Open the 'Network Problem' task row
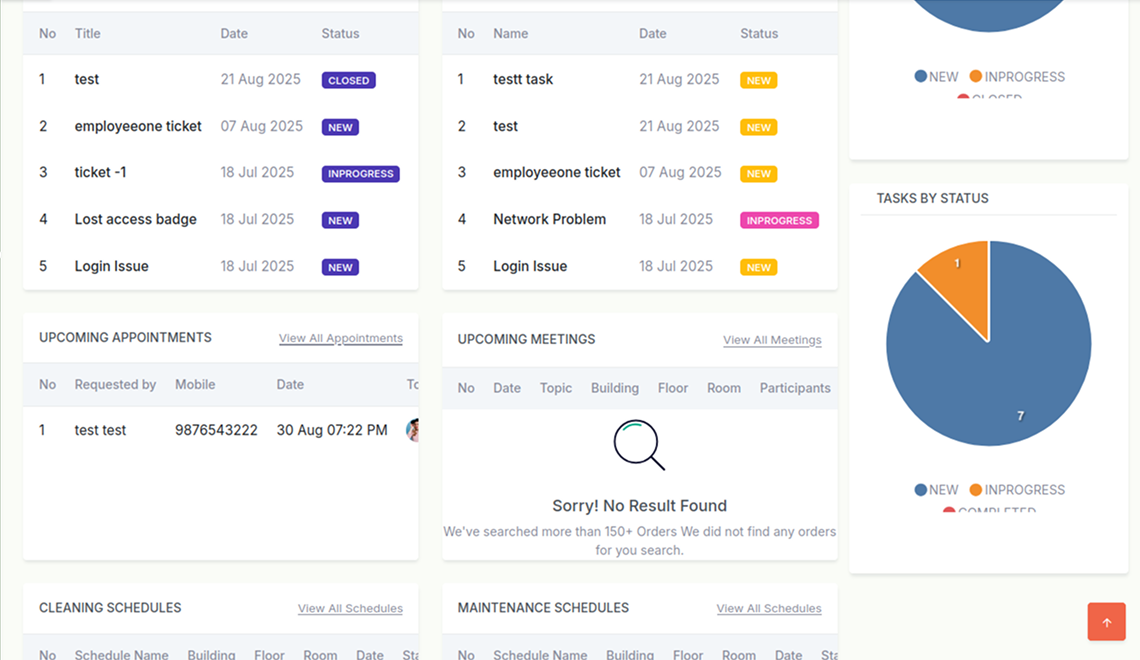 (x=549, y=219)
